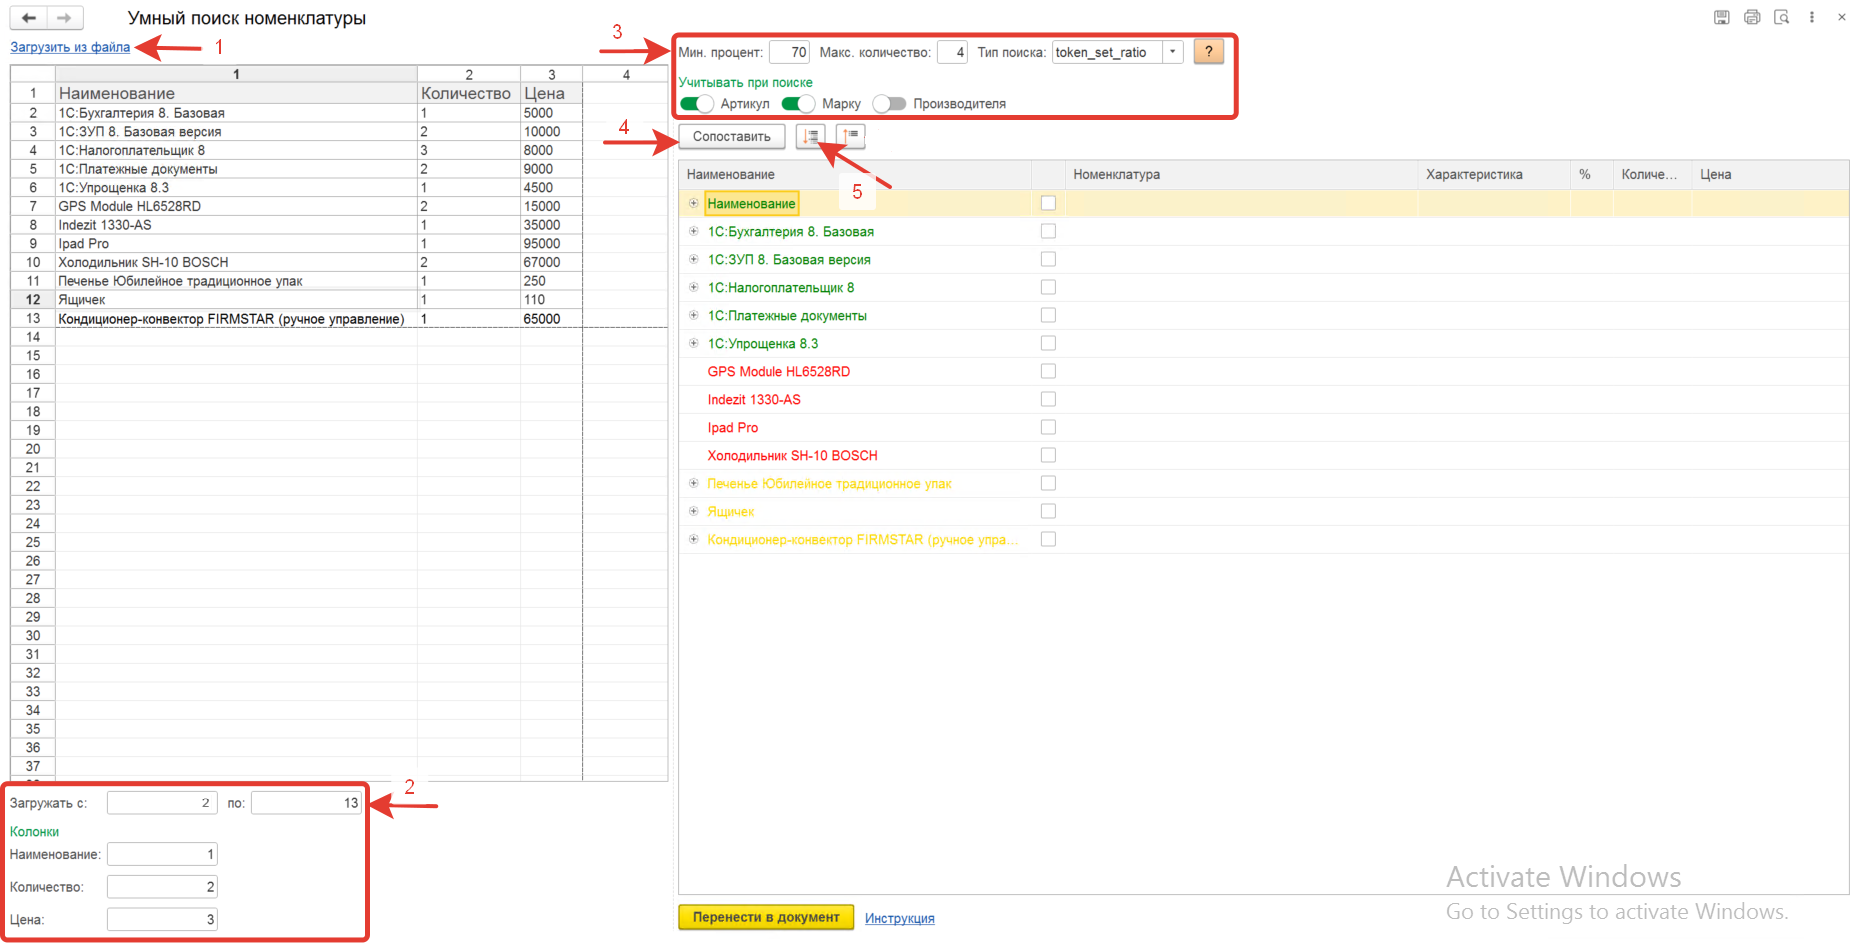Click the Цена column header in results table
The width and height of the screenshot is (1867, 943).
click(x=1770, y=174)
